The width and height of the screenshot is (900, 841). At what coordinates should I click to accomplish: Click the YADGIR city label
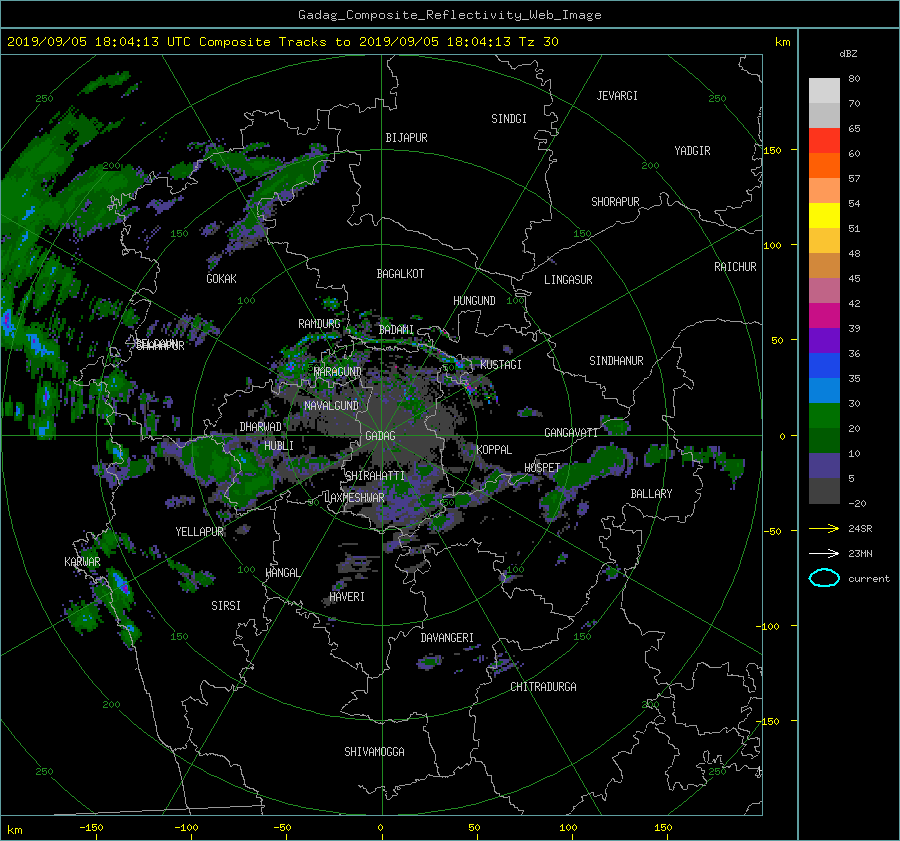(692, 151)
